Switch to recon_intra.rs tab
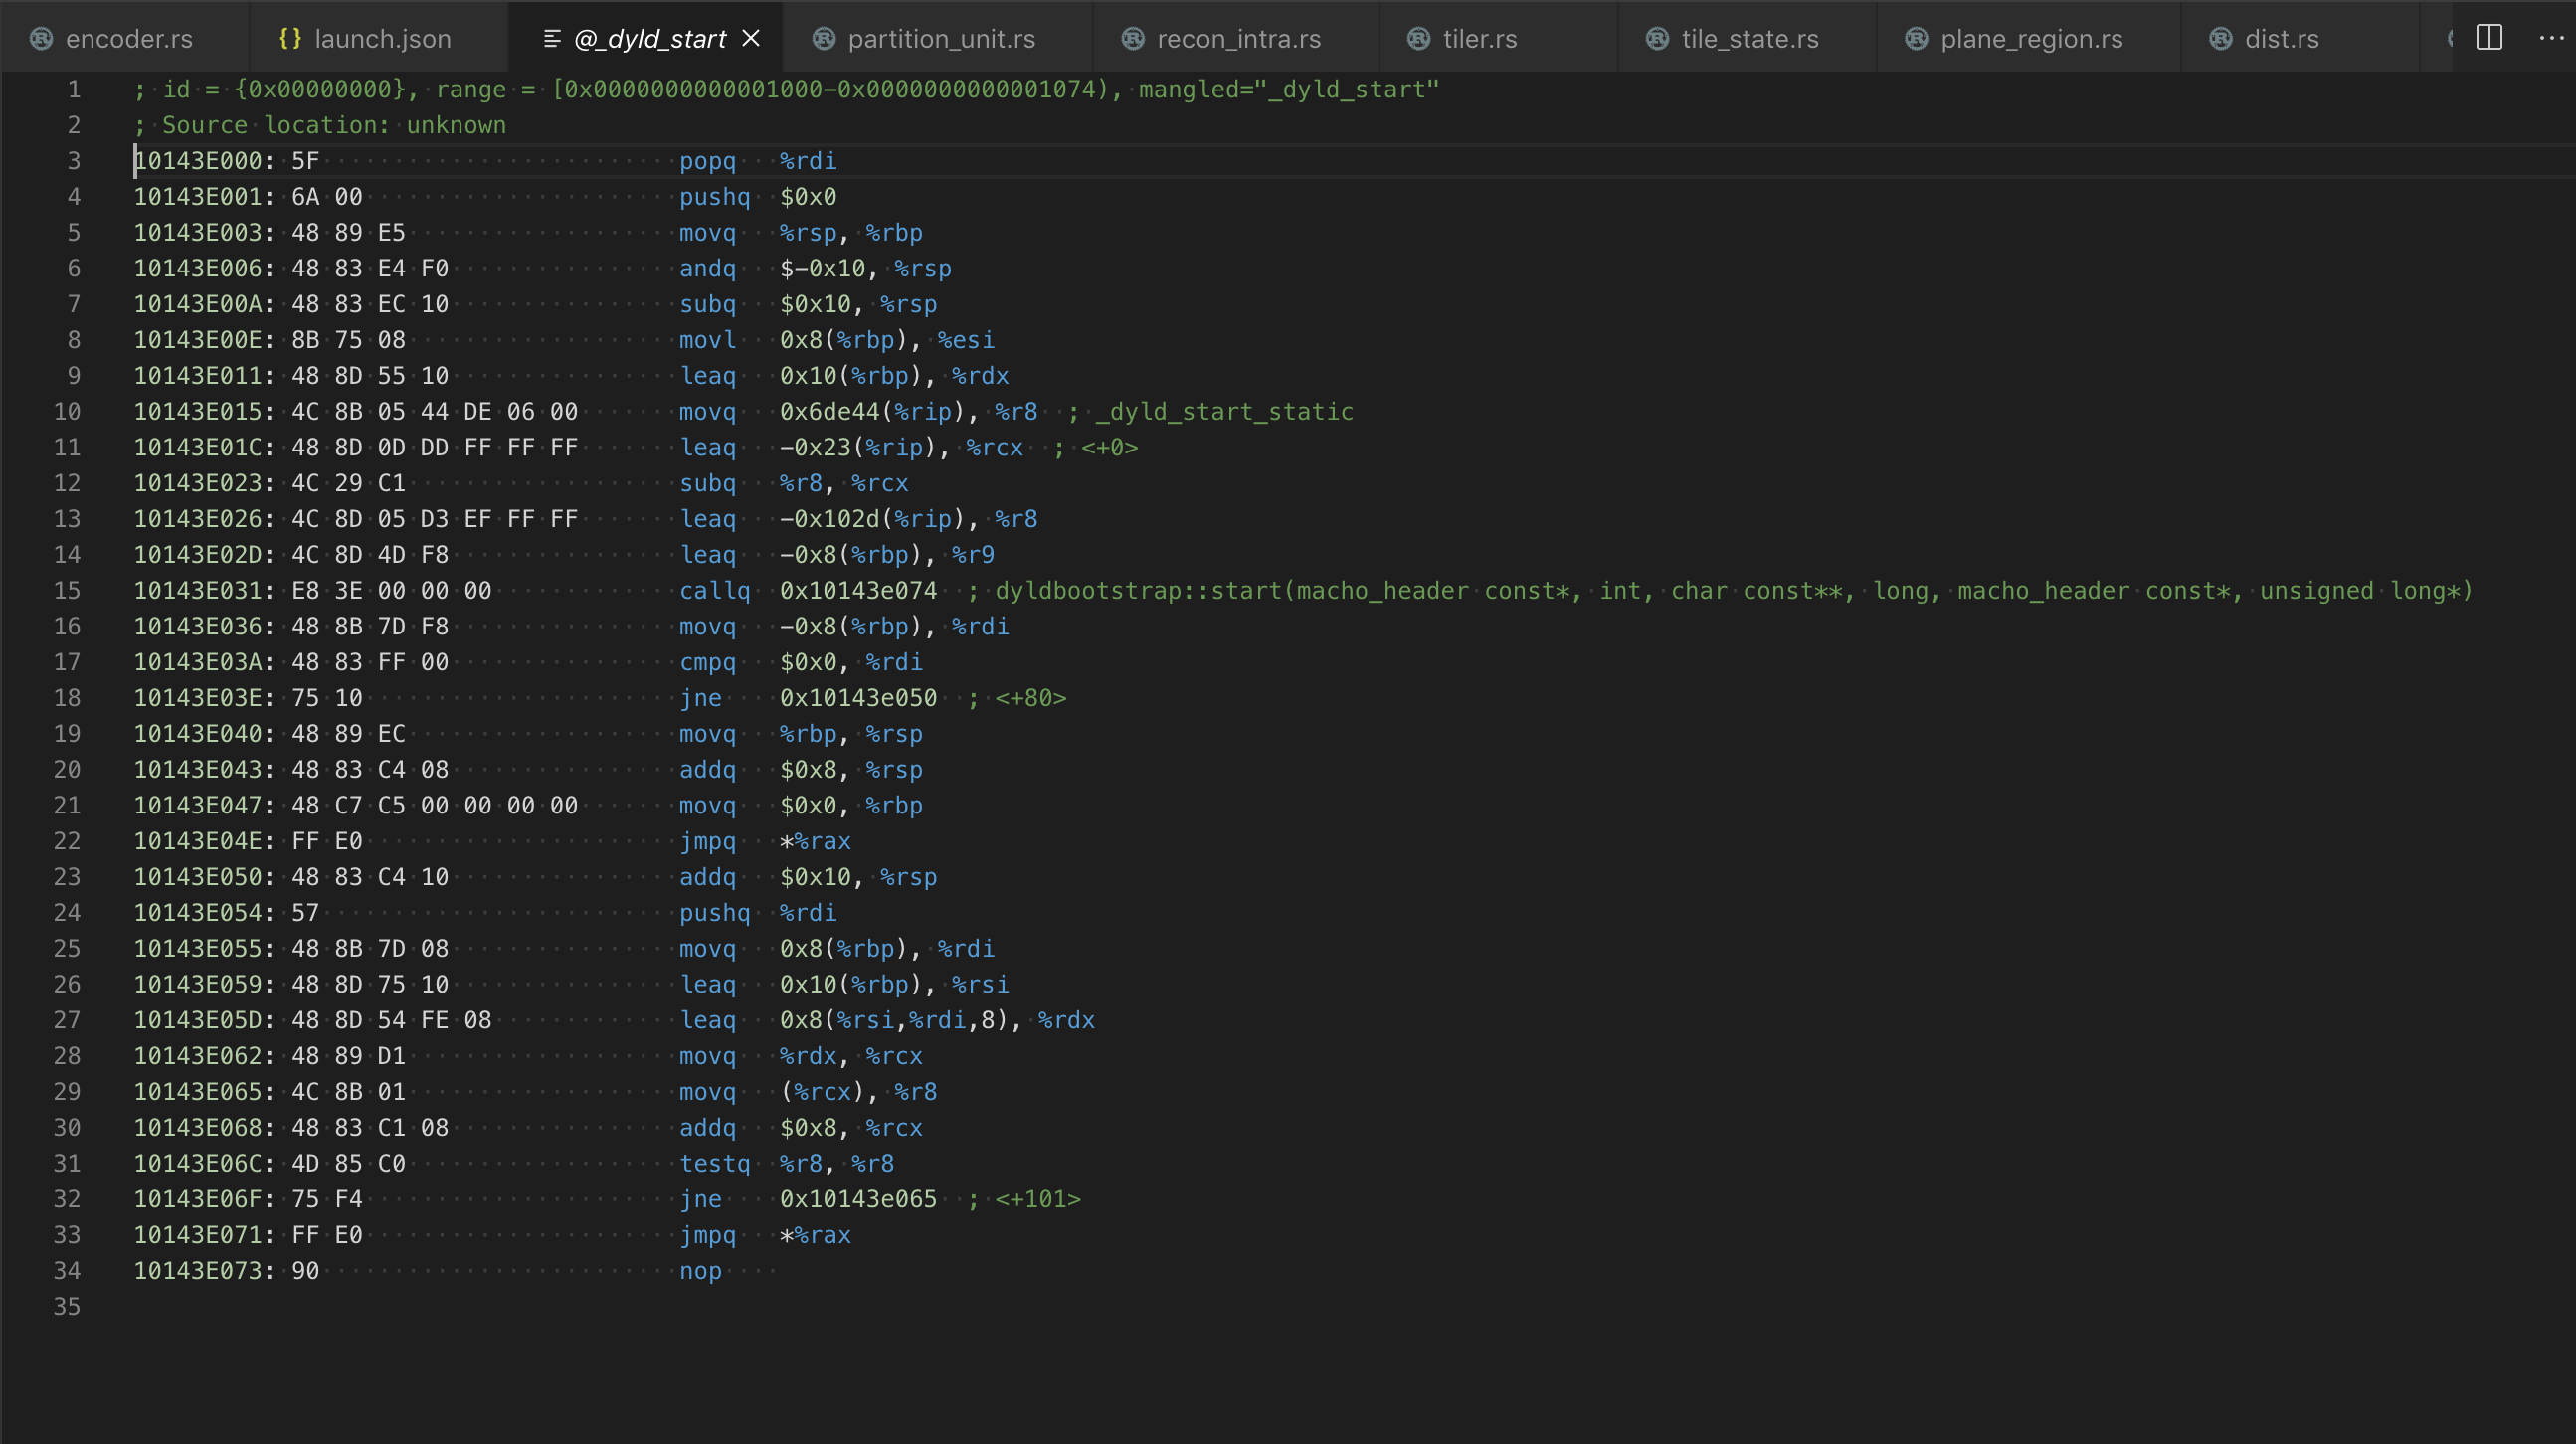The width and height of the screenshot is (2576, 1444). [1238, 39]
